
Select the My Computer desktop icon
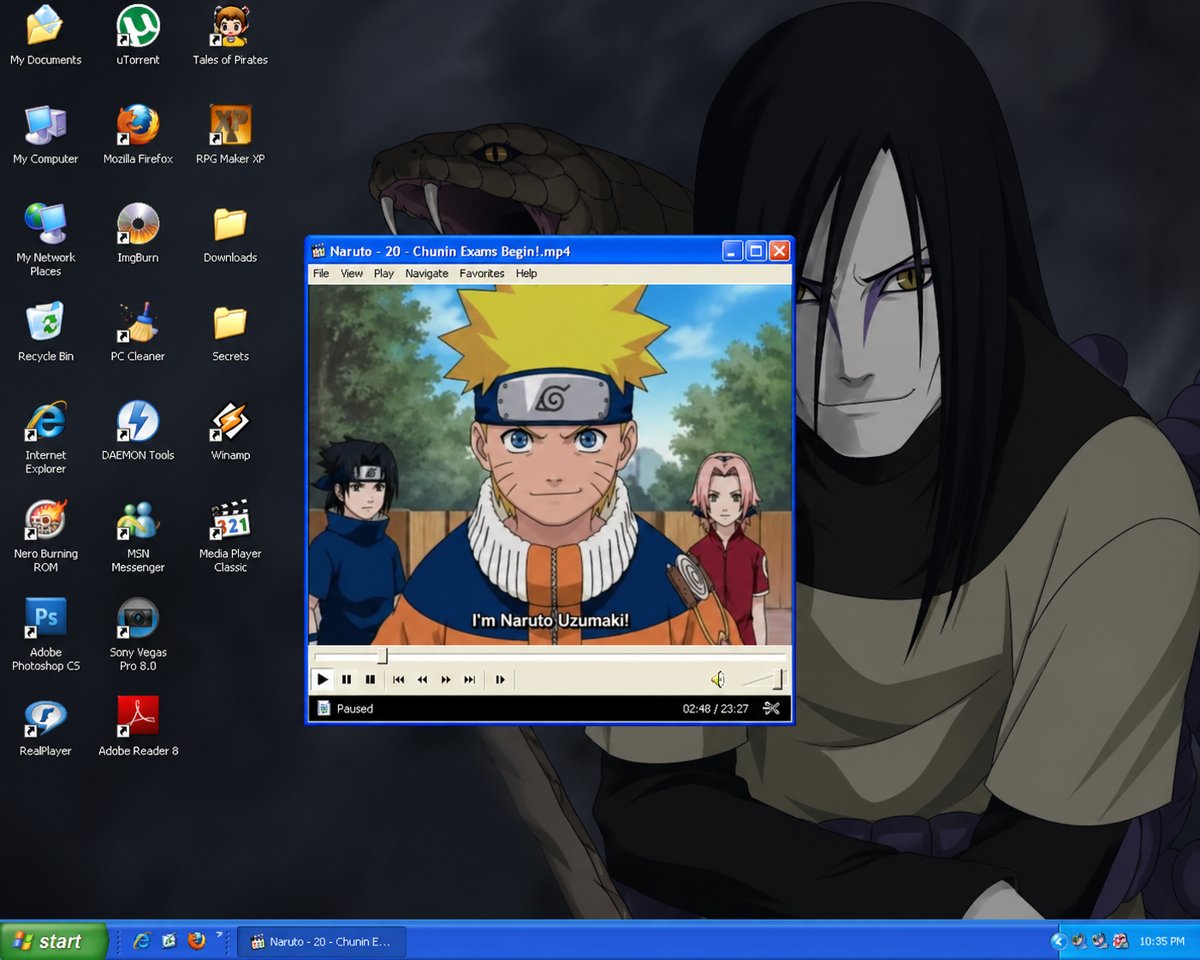click(45, 135)
